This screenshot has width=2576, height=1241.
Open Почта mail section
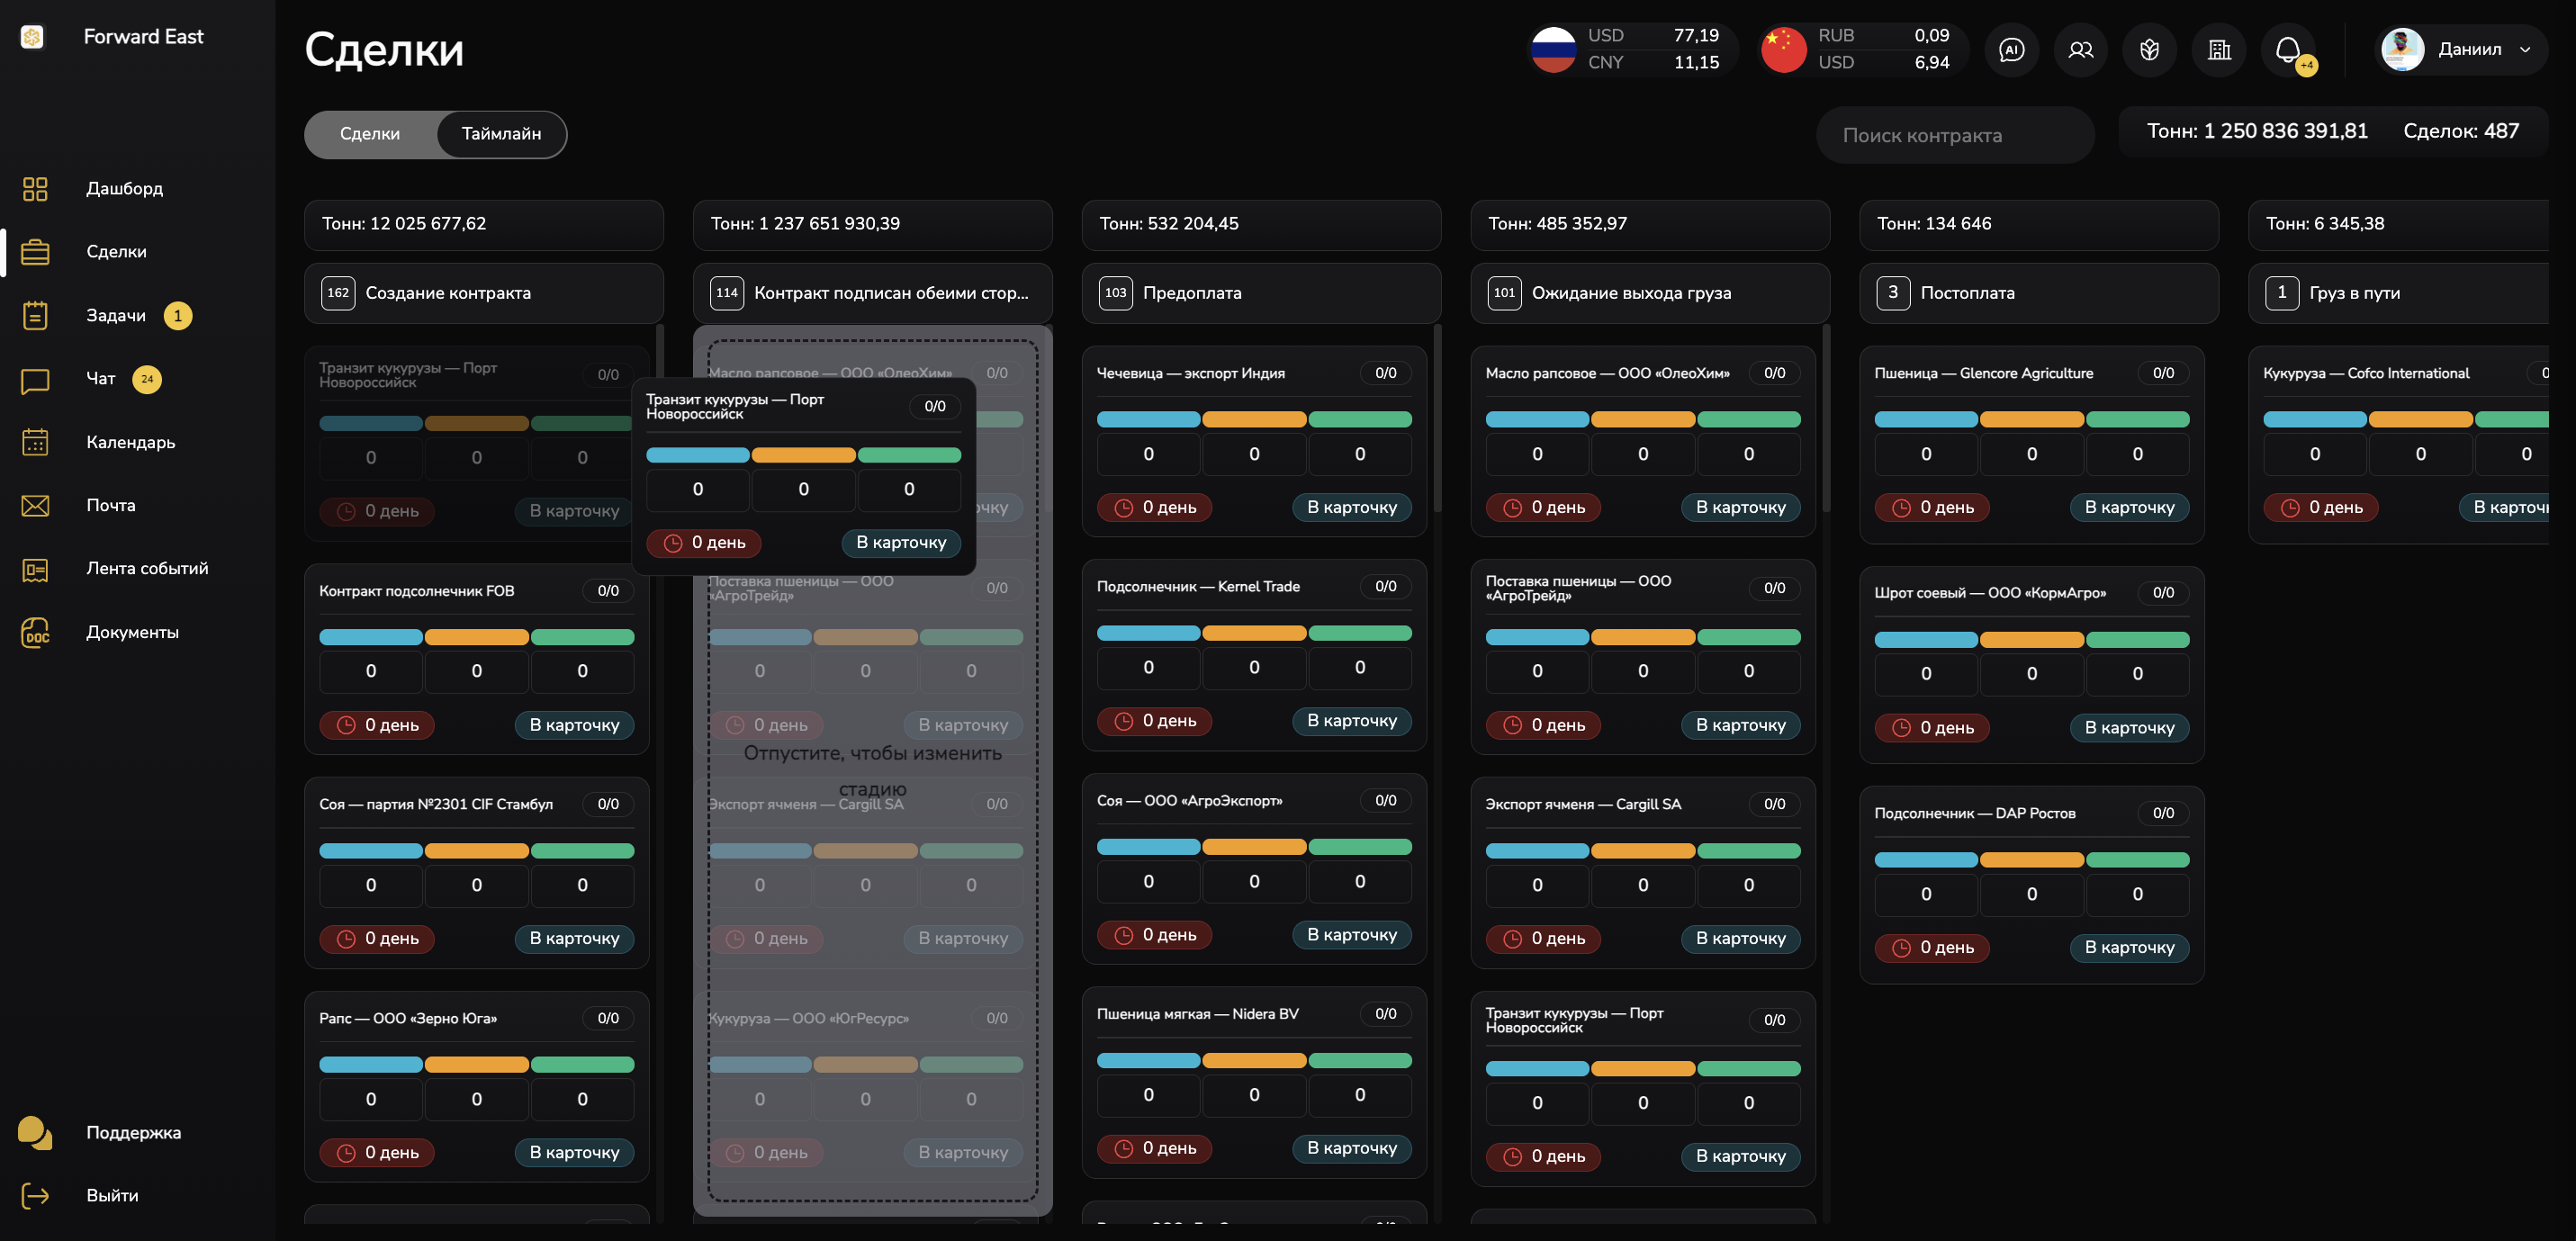click(x=110, y=505)
